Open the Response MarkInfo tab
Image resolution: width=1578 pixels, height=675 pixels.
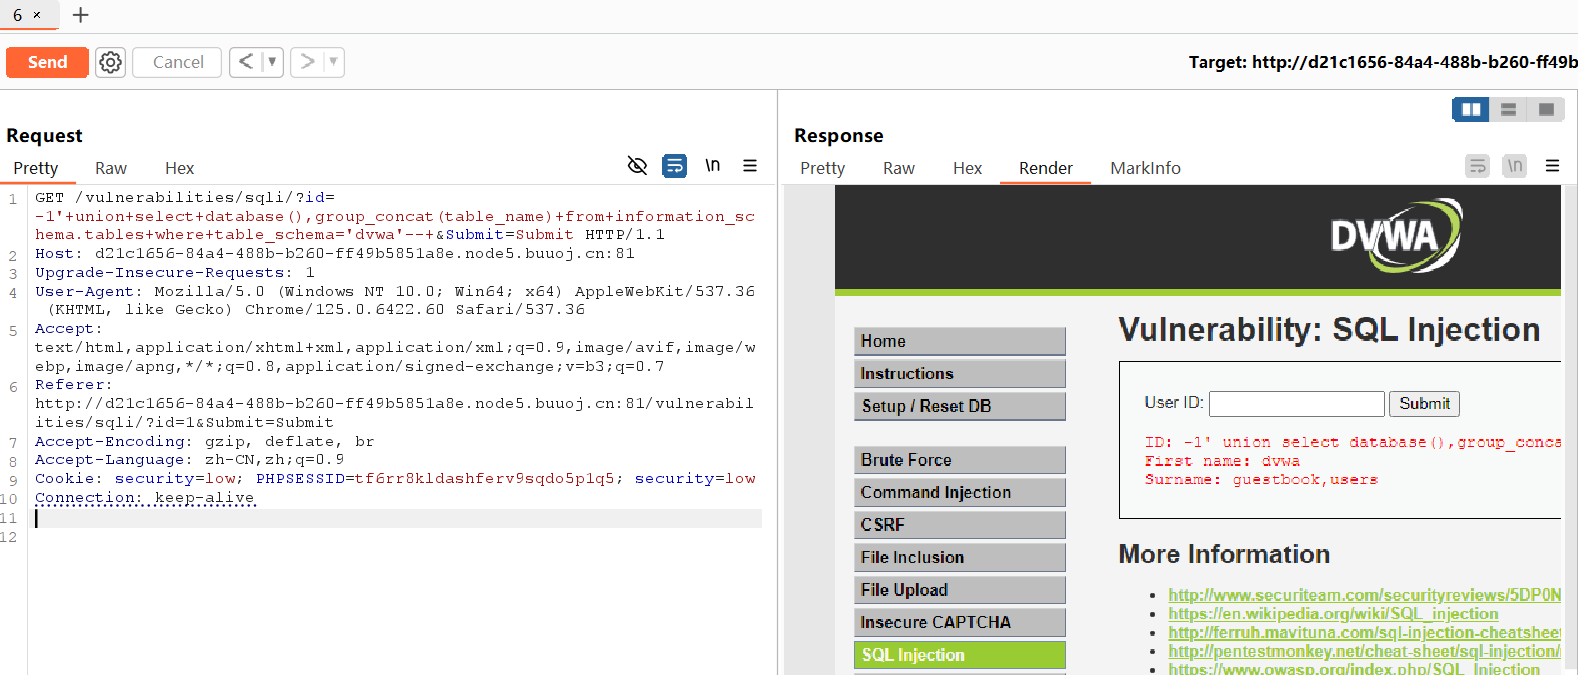point(1145,168)
